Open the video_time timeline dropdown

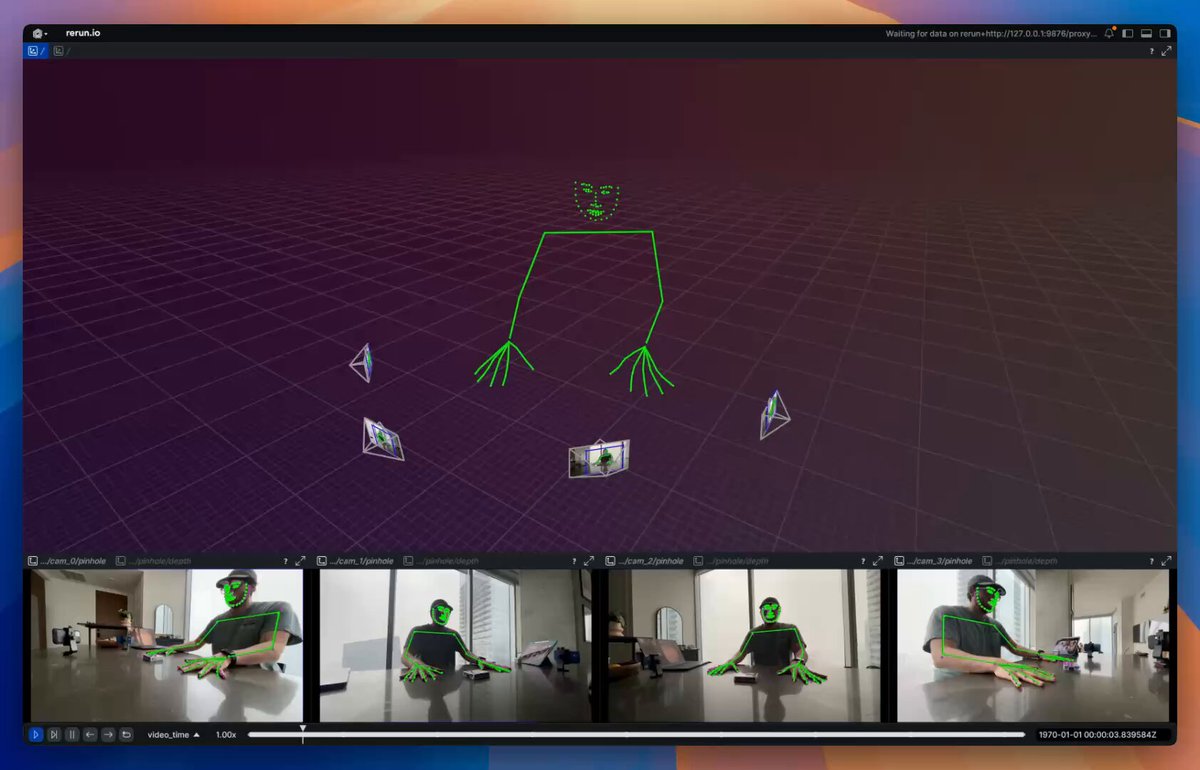click(173, 734)
